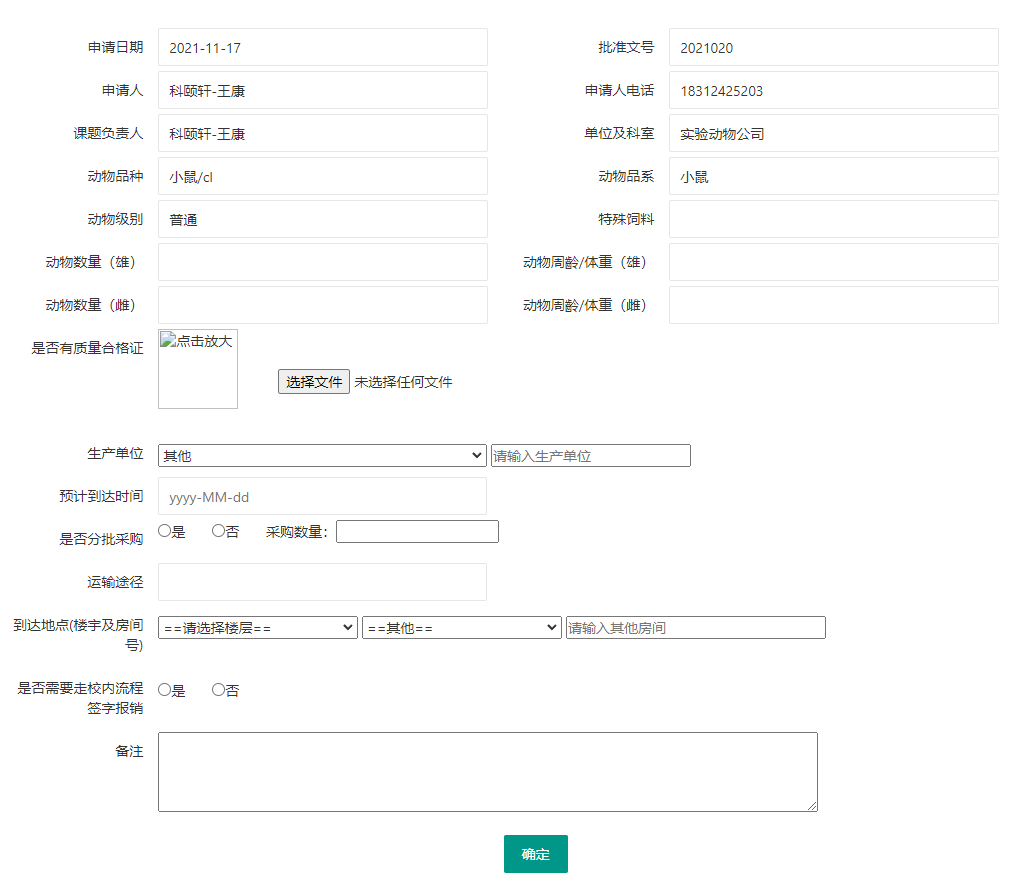Viewport: 1035px width, 887px height.
Task: Click inside the 备注 textarea
Action: (487, 771)
